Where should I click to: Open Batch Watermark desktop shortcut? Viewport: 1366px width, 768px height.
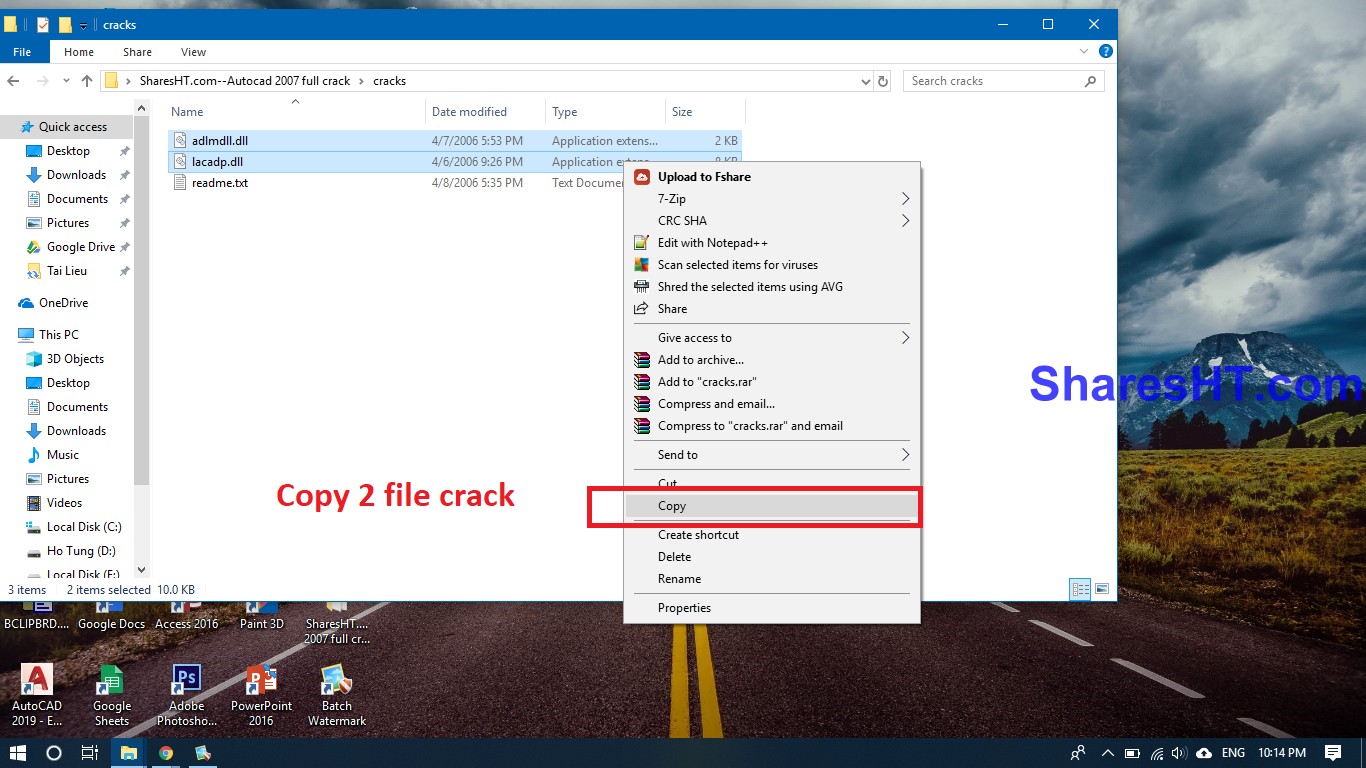click(x=337, y=696)
